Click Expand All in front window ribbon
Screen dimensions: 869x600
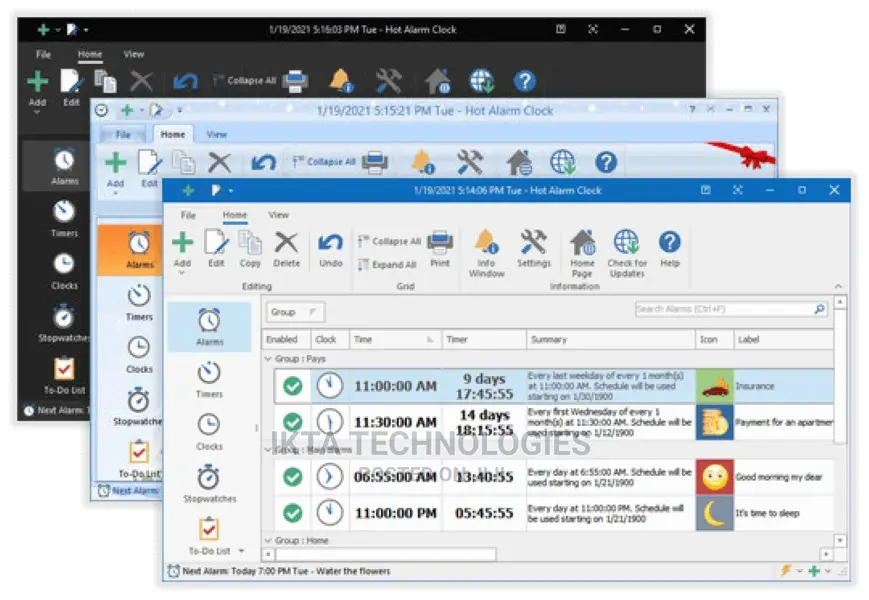coord(387,265)
